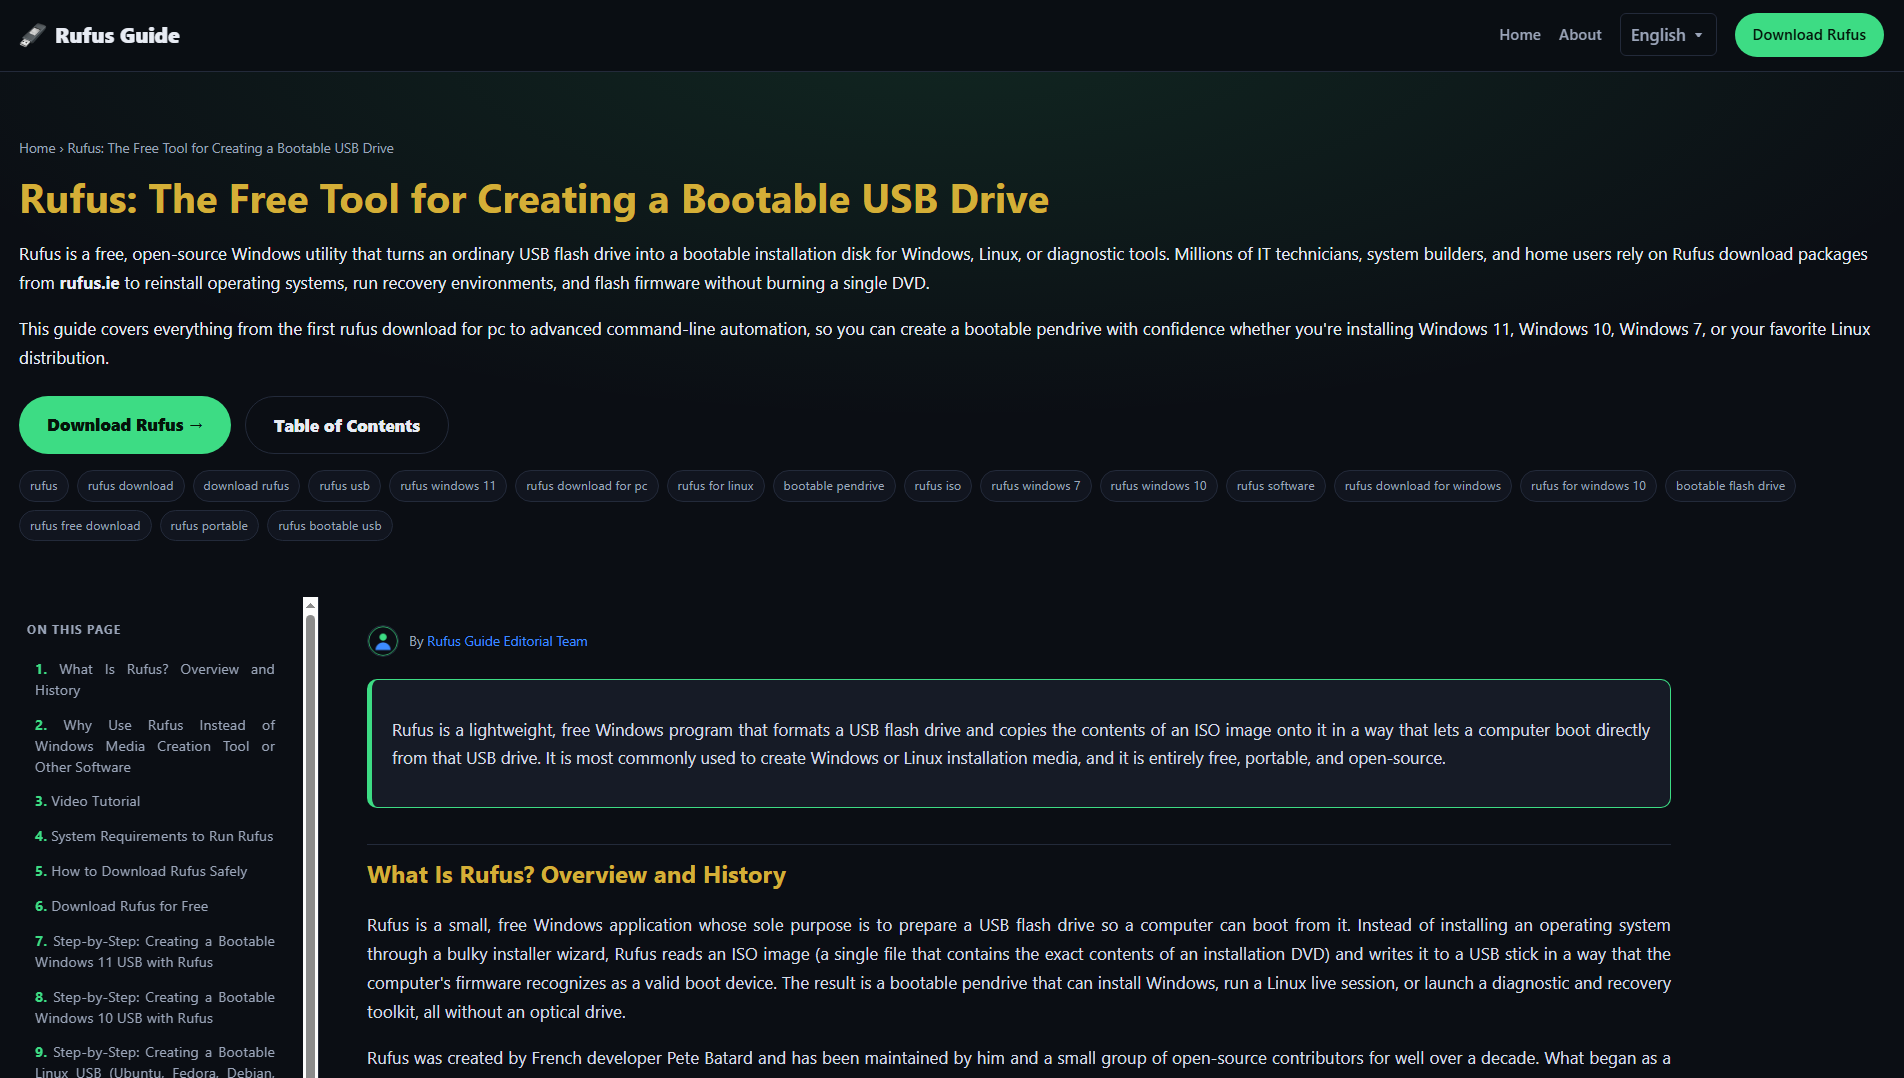Select the 'rufus download' tag

click(x=131, y=486)
